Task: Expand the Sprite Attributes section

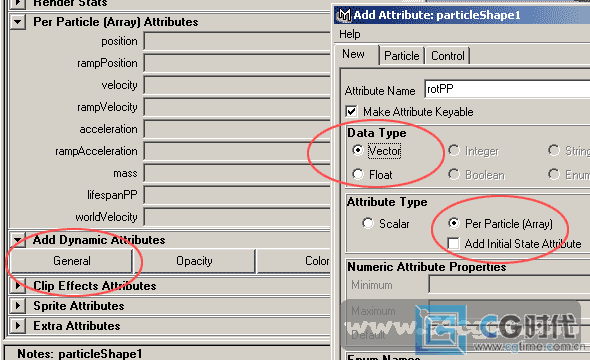Action: coord(18,305)
